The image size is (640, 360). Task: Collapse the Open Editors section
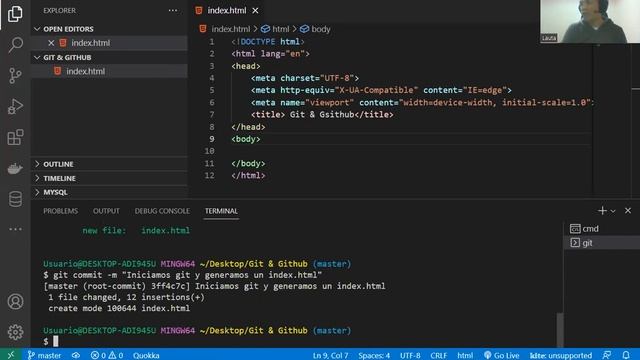[x=109, y=29]
